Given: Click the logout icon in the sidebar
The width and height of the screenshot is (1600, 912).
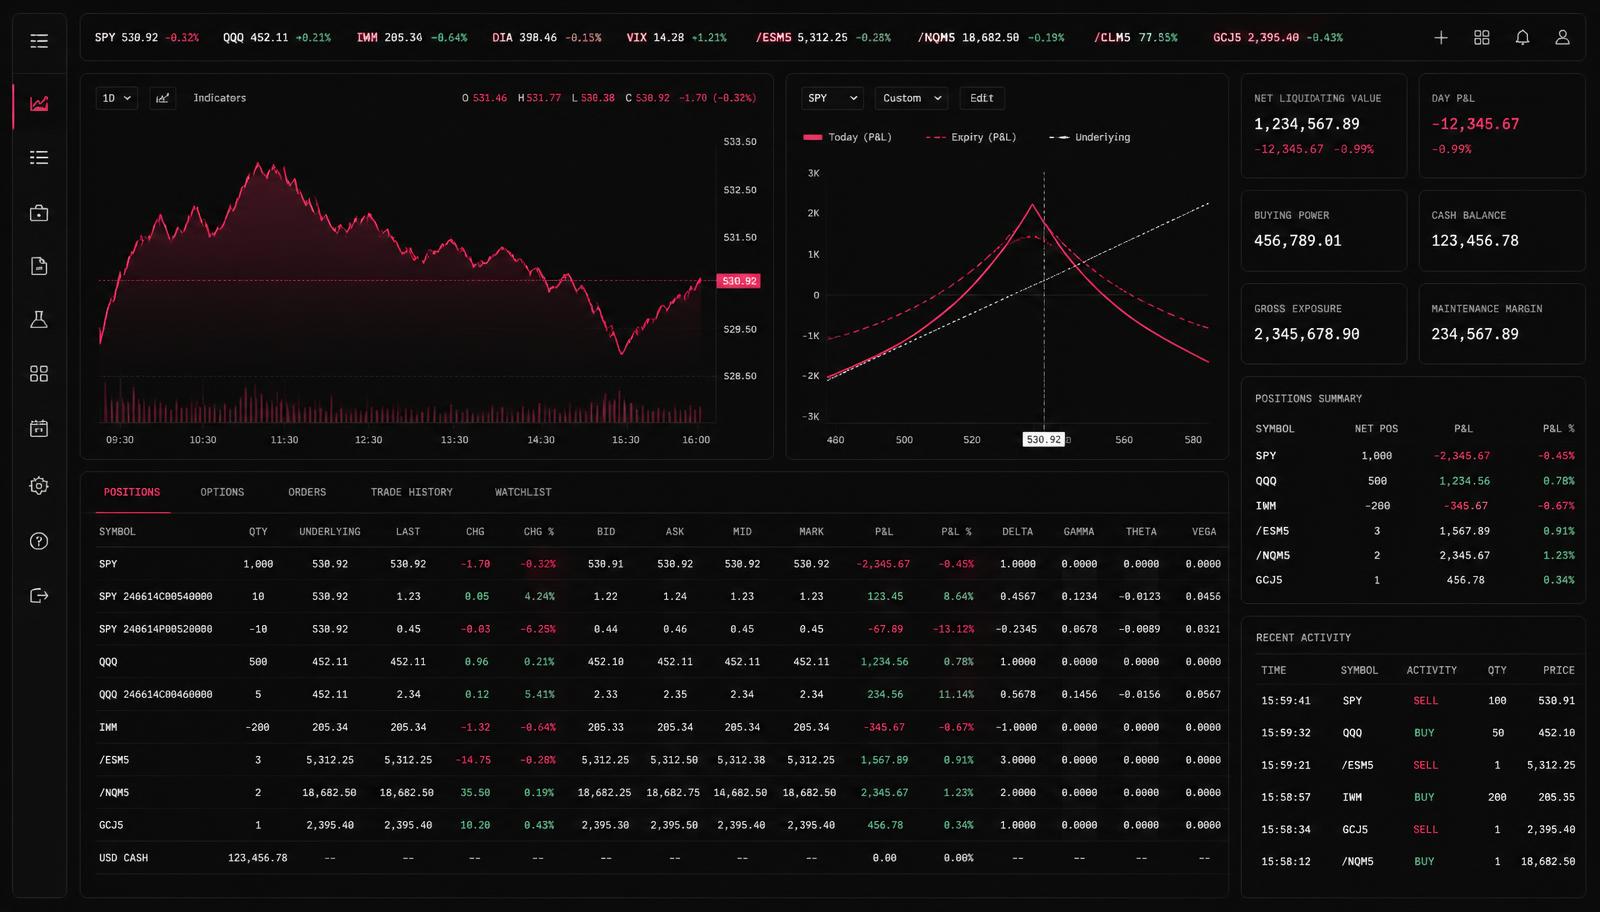Looking at the screenshot, I should pyautogui.click(x=39, y=596).
